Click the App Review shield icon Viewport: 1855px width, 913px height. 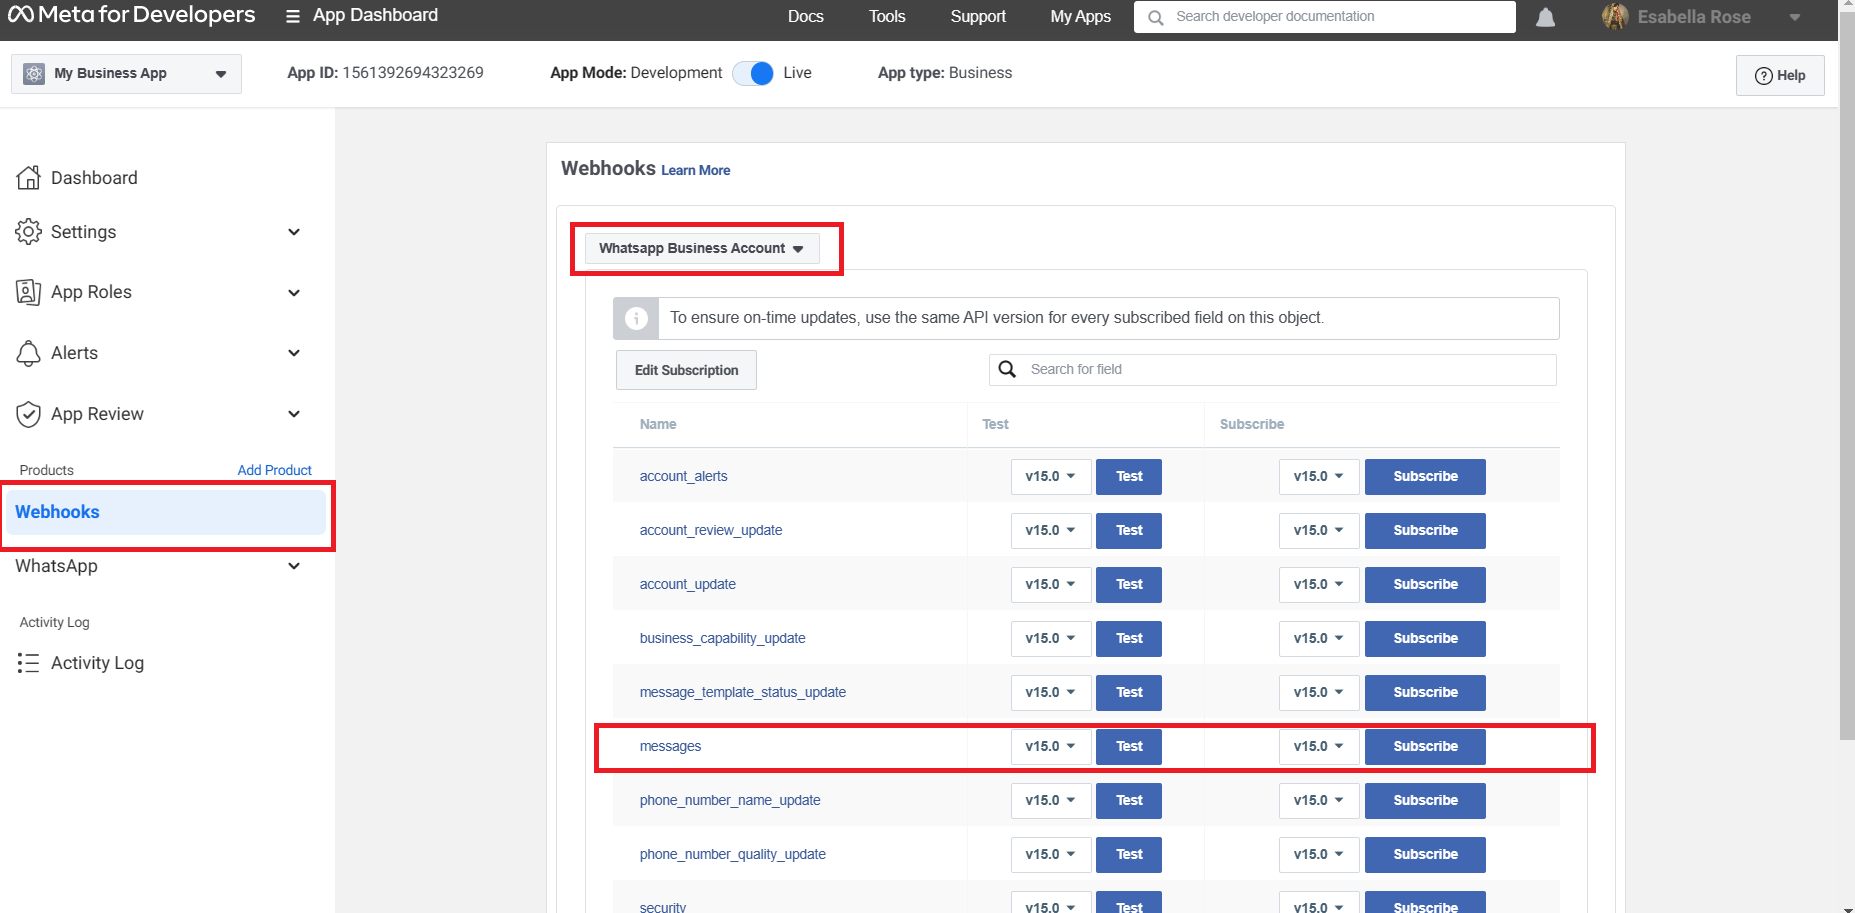(29, 414)
